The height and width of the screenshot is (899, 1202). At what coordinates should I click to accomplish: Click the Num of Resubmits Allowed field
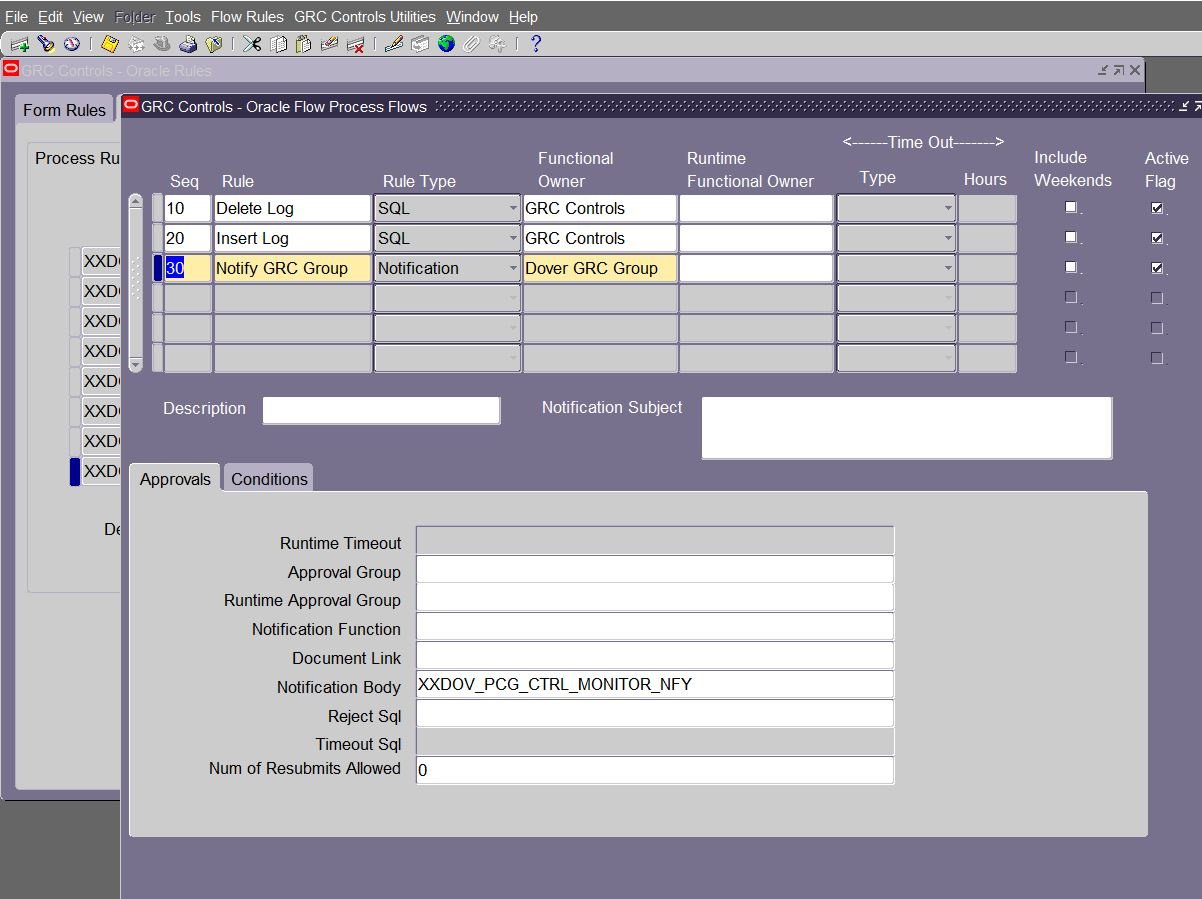point(655,770)
